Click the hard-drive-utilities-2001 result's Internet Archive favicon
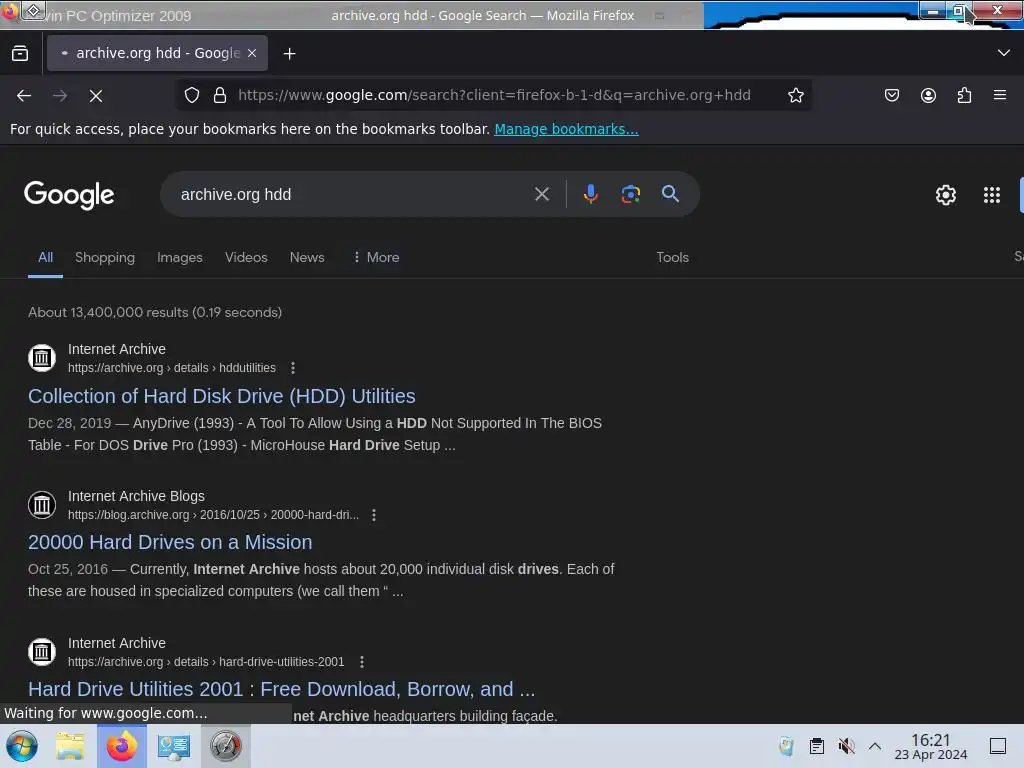Image resolution: width=1024 pixels, height=768 pixels. click(x=42, y=652)
